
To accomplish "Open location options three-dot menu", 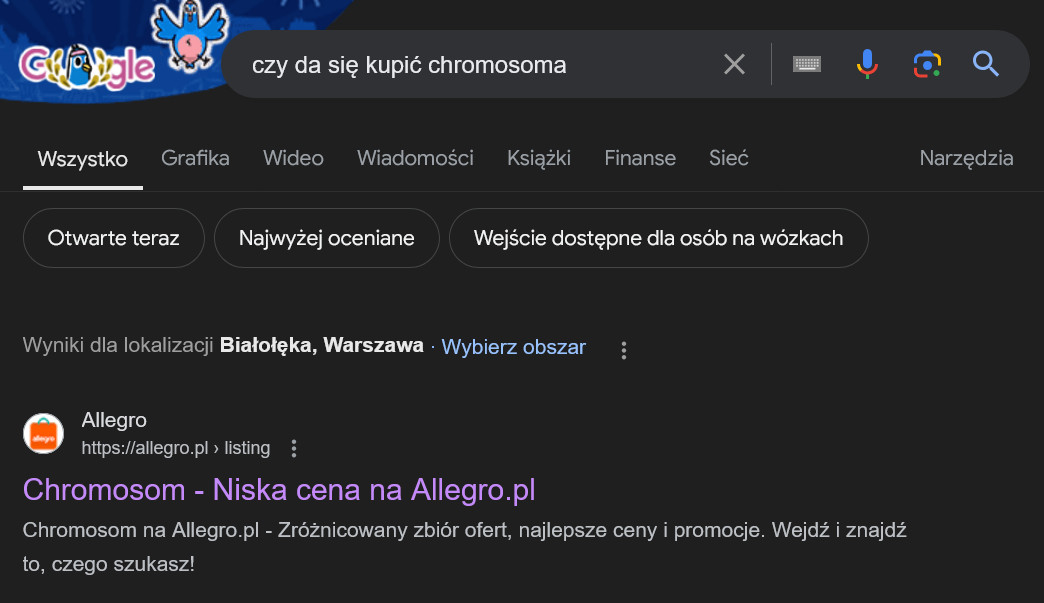I will coord(624,350).
